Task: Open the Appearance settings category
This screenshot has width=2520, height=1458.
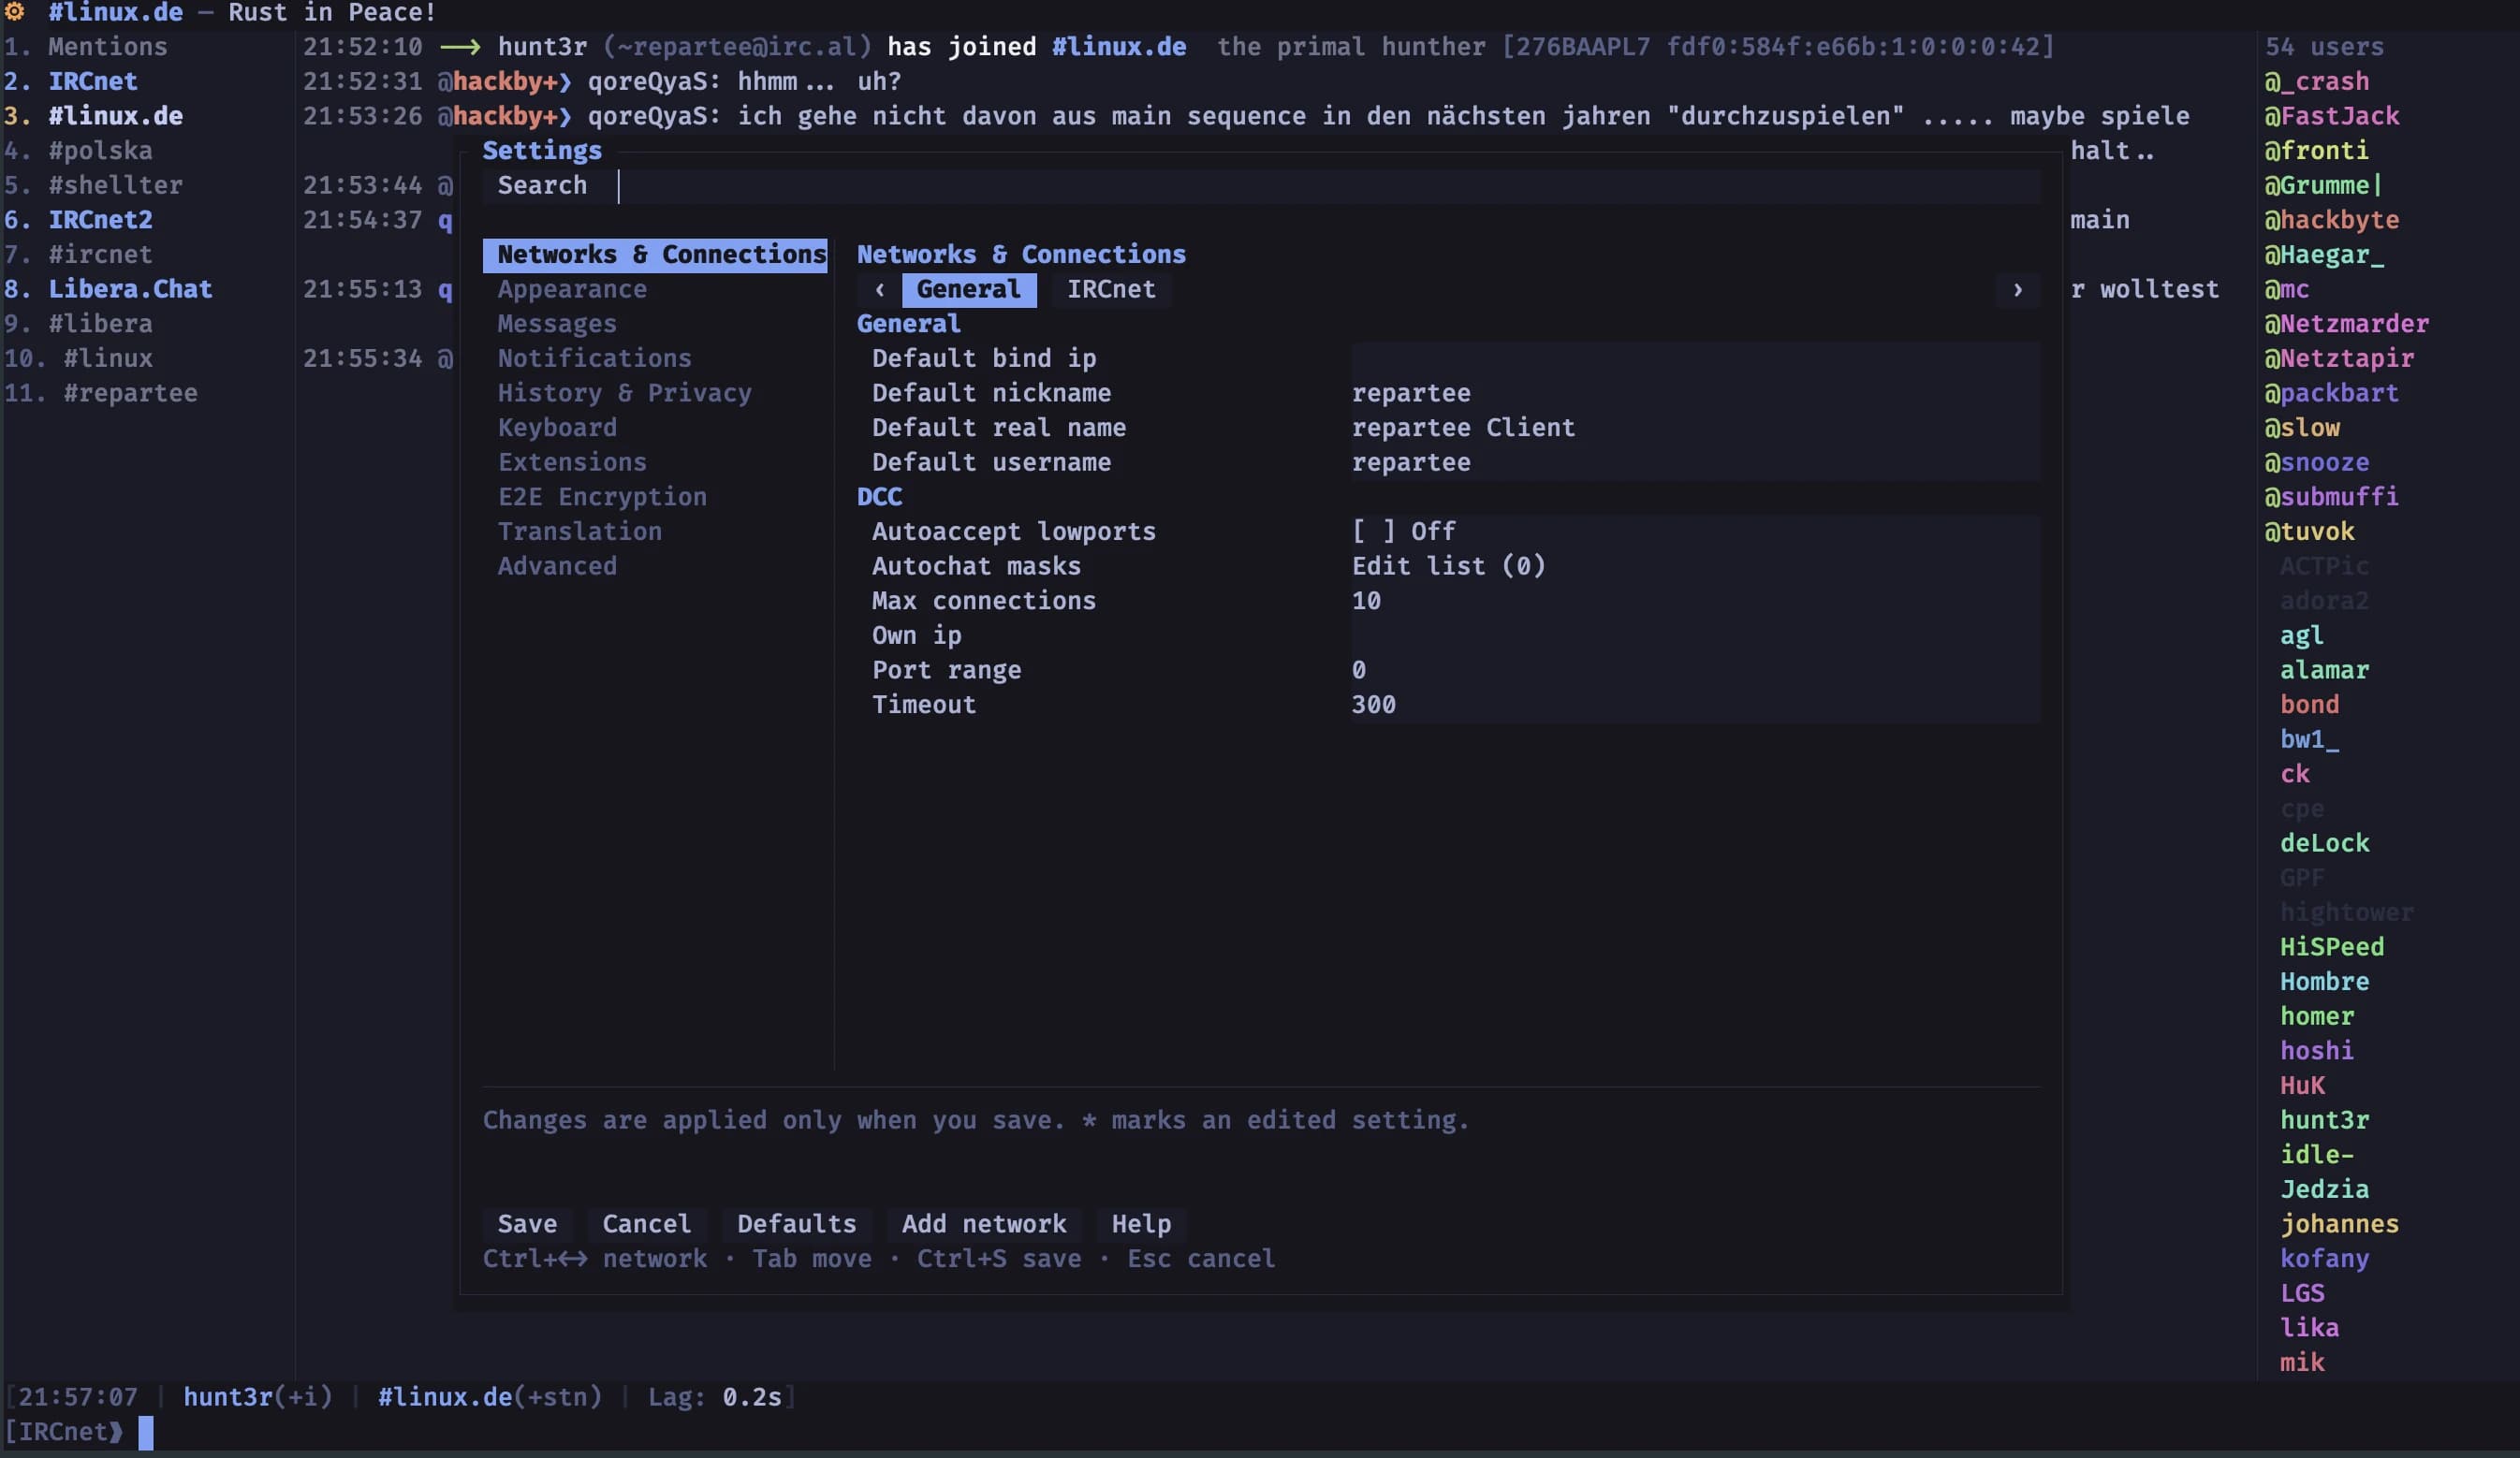Action: [x=572, y=290]
